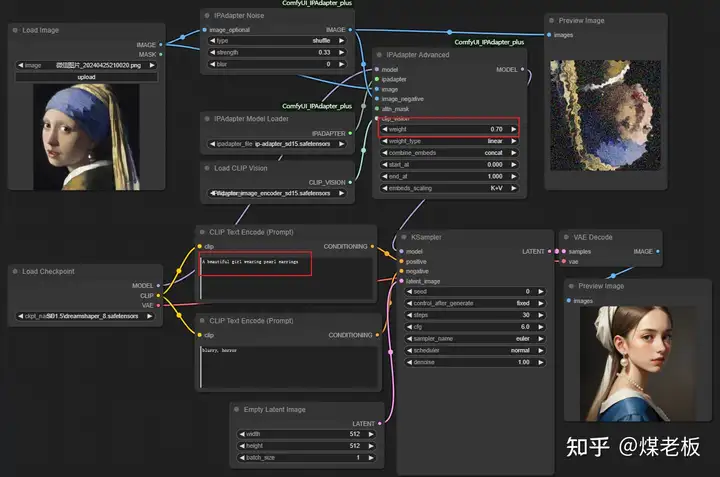This screenshot has height=477, width=720.
Task: Click the positive input port on KSampler
Action: click(x=402, y=261)
